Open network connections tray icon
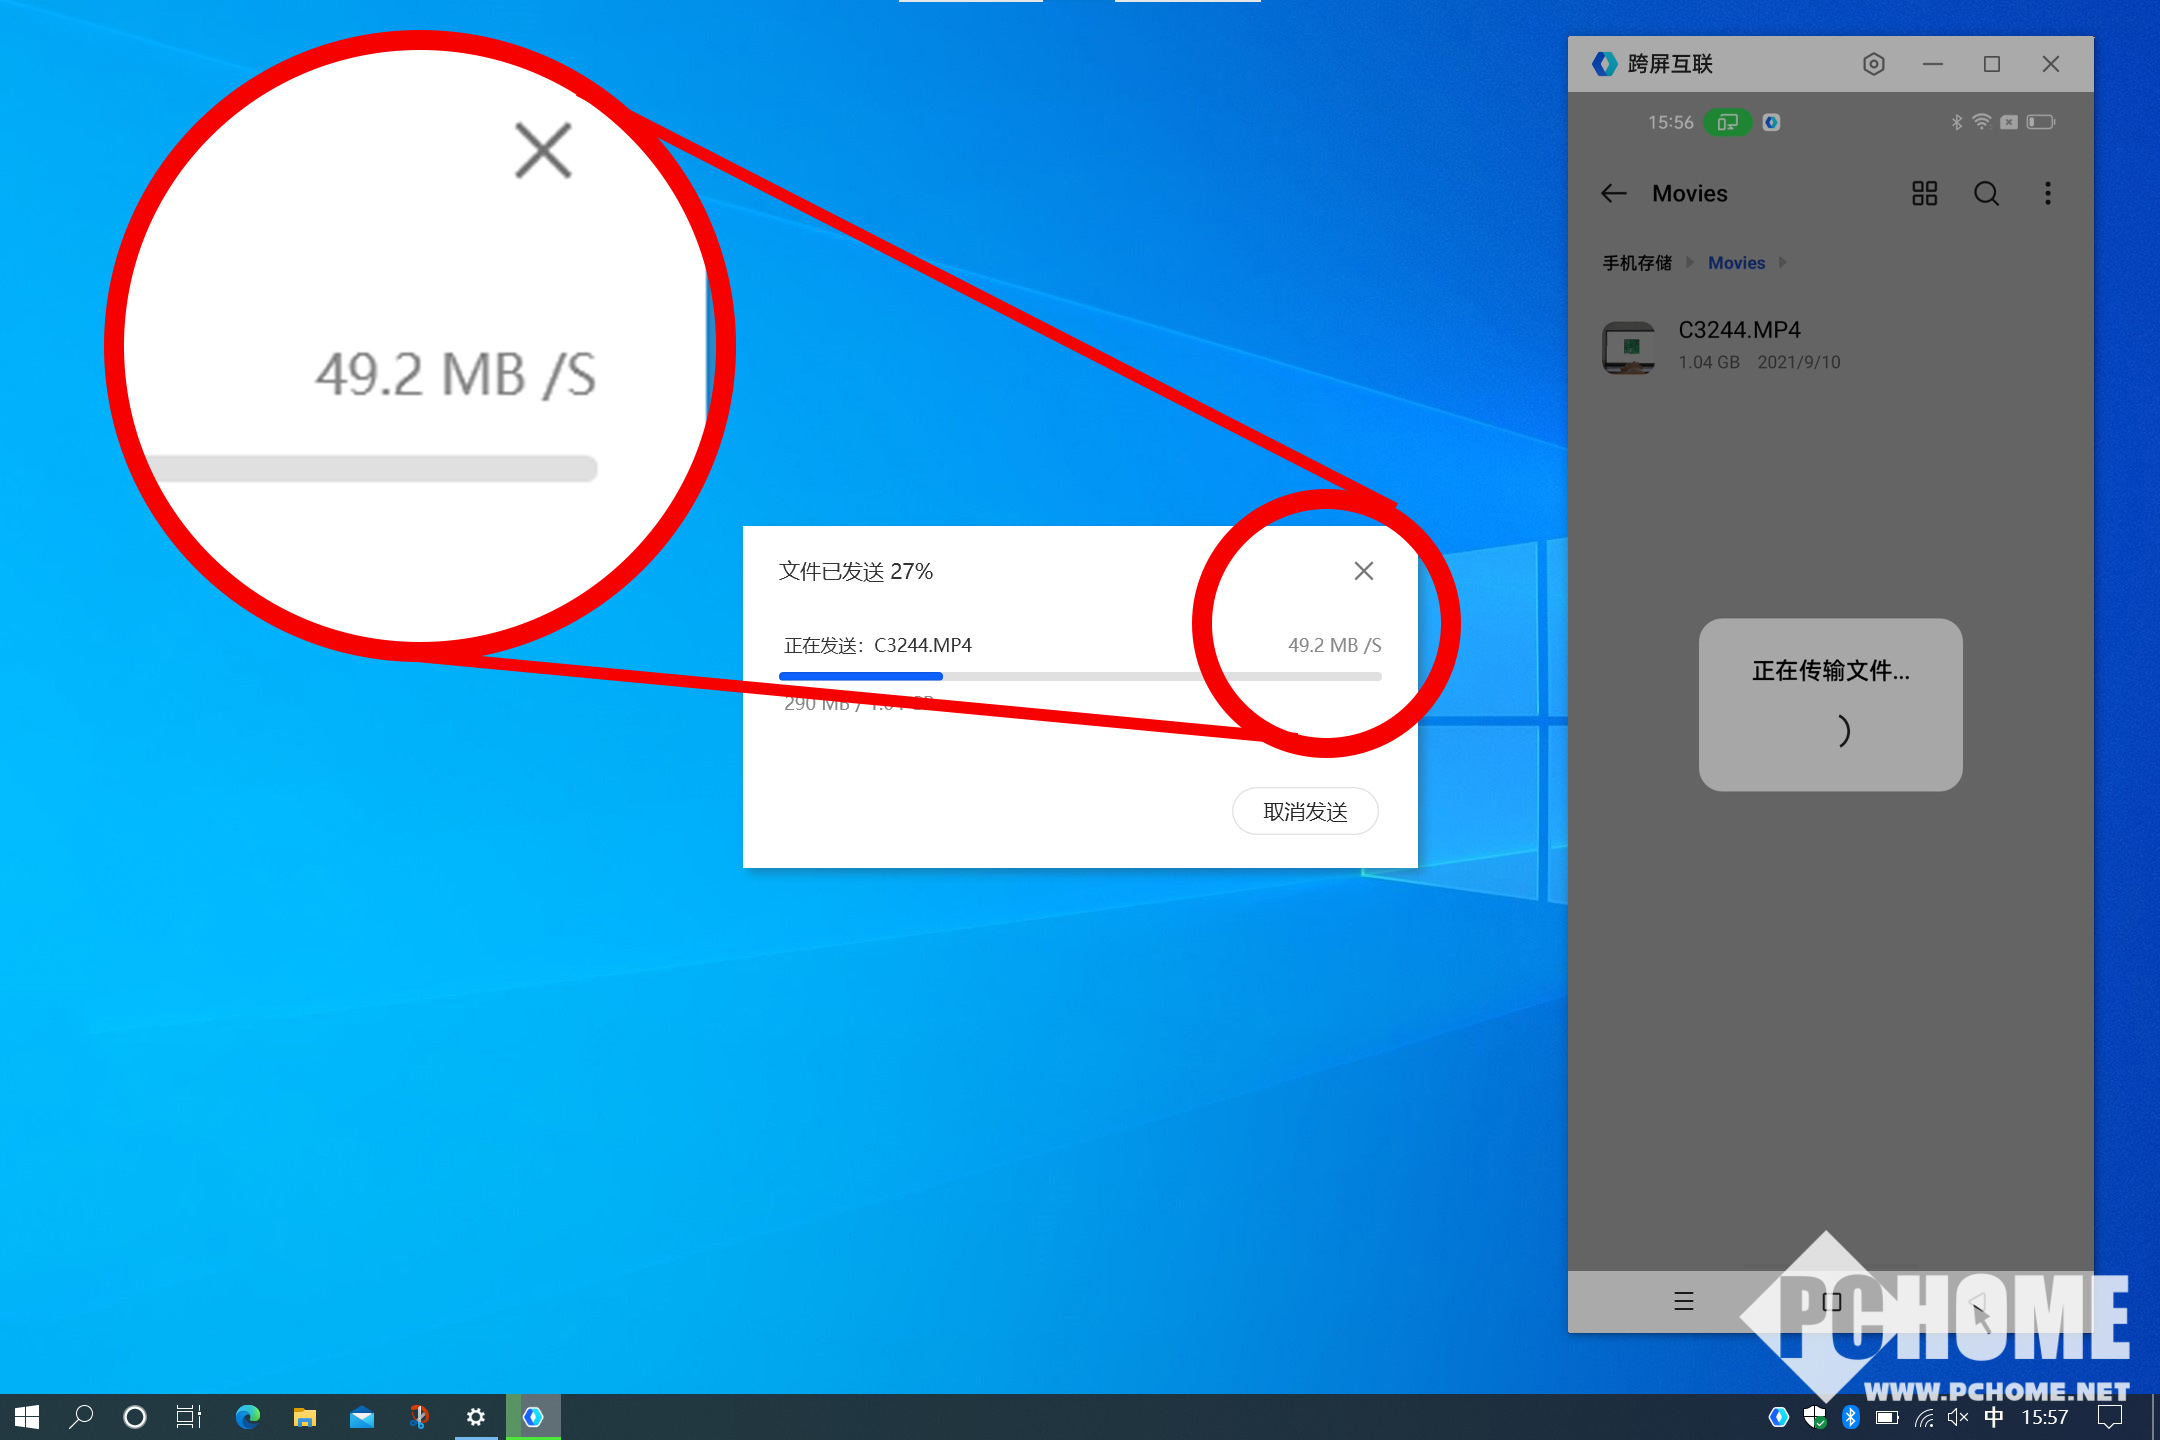 tap(1924, 1417)
